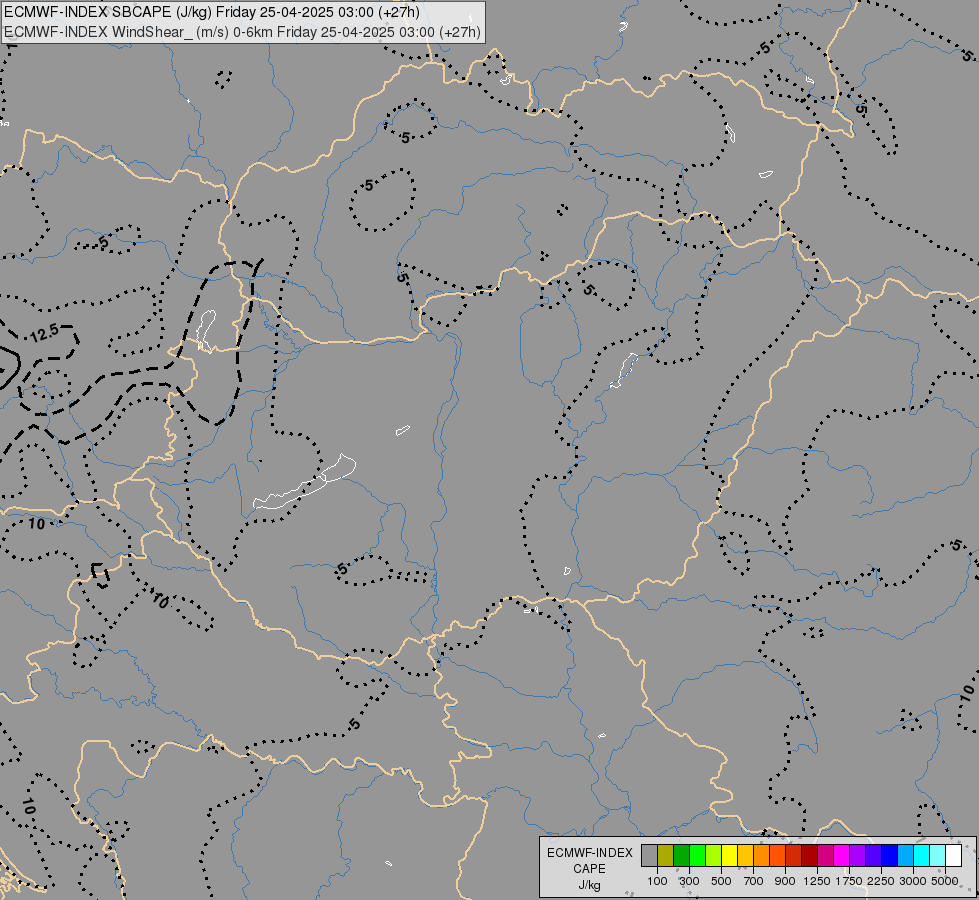Click the sky blue legend swatch
Screen dimensions: 979x900
[x=906, y=856]
